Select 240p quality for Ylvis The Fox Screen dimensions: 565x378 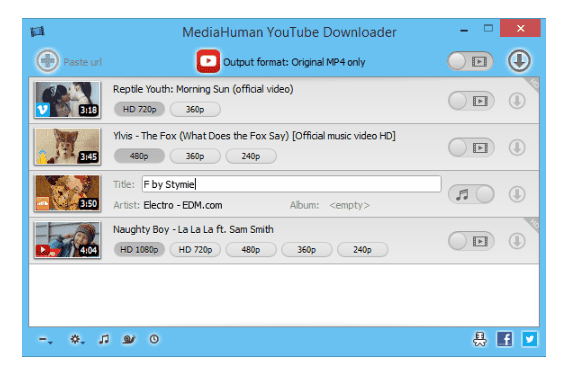(251, 156)
